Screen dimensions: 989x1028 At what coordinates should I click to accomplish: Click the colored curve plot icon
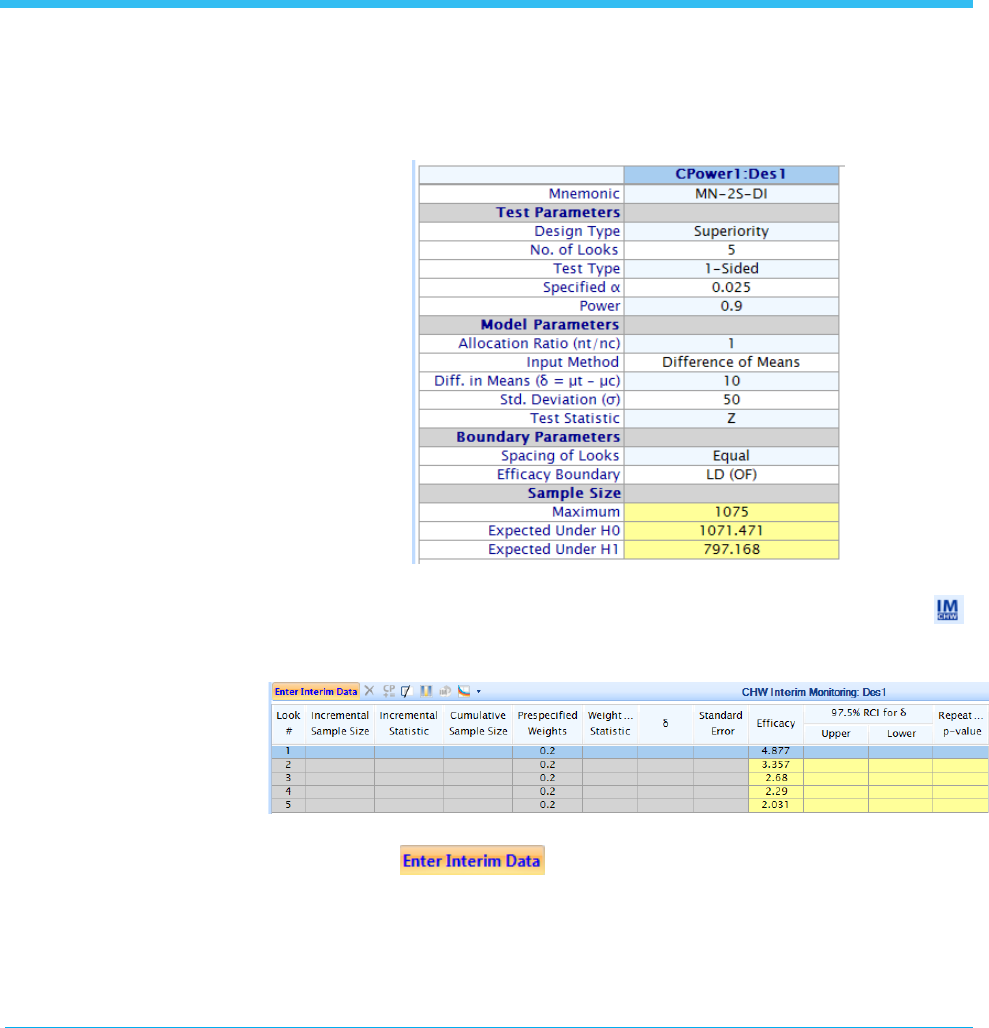(464, 691)
